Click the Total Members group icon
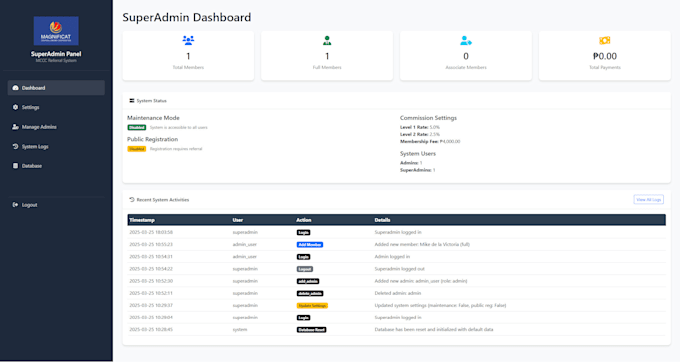Screen dimensions: 680x362 click(188, 41)
